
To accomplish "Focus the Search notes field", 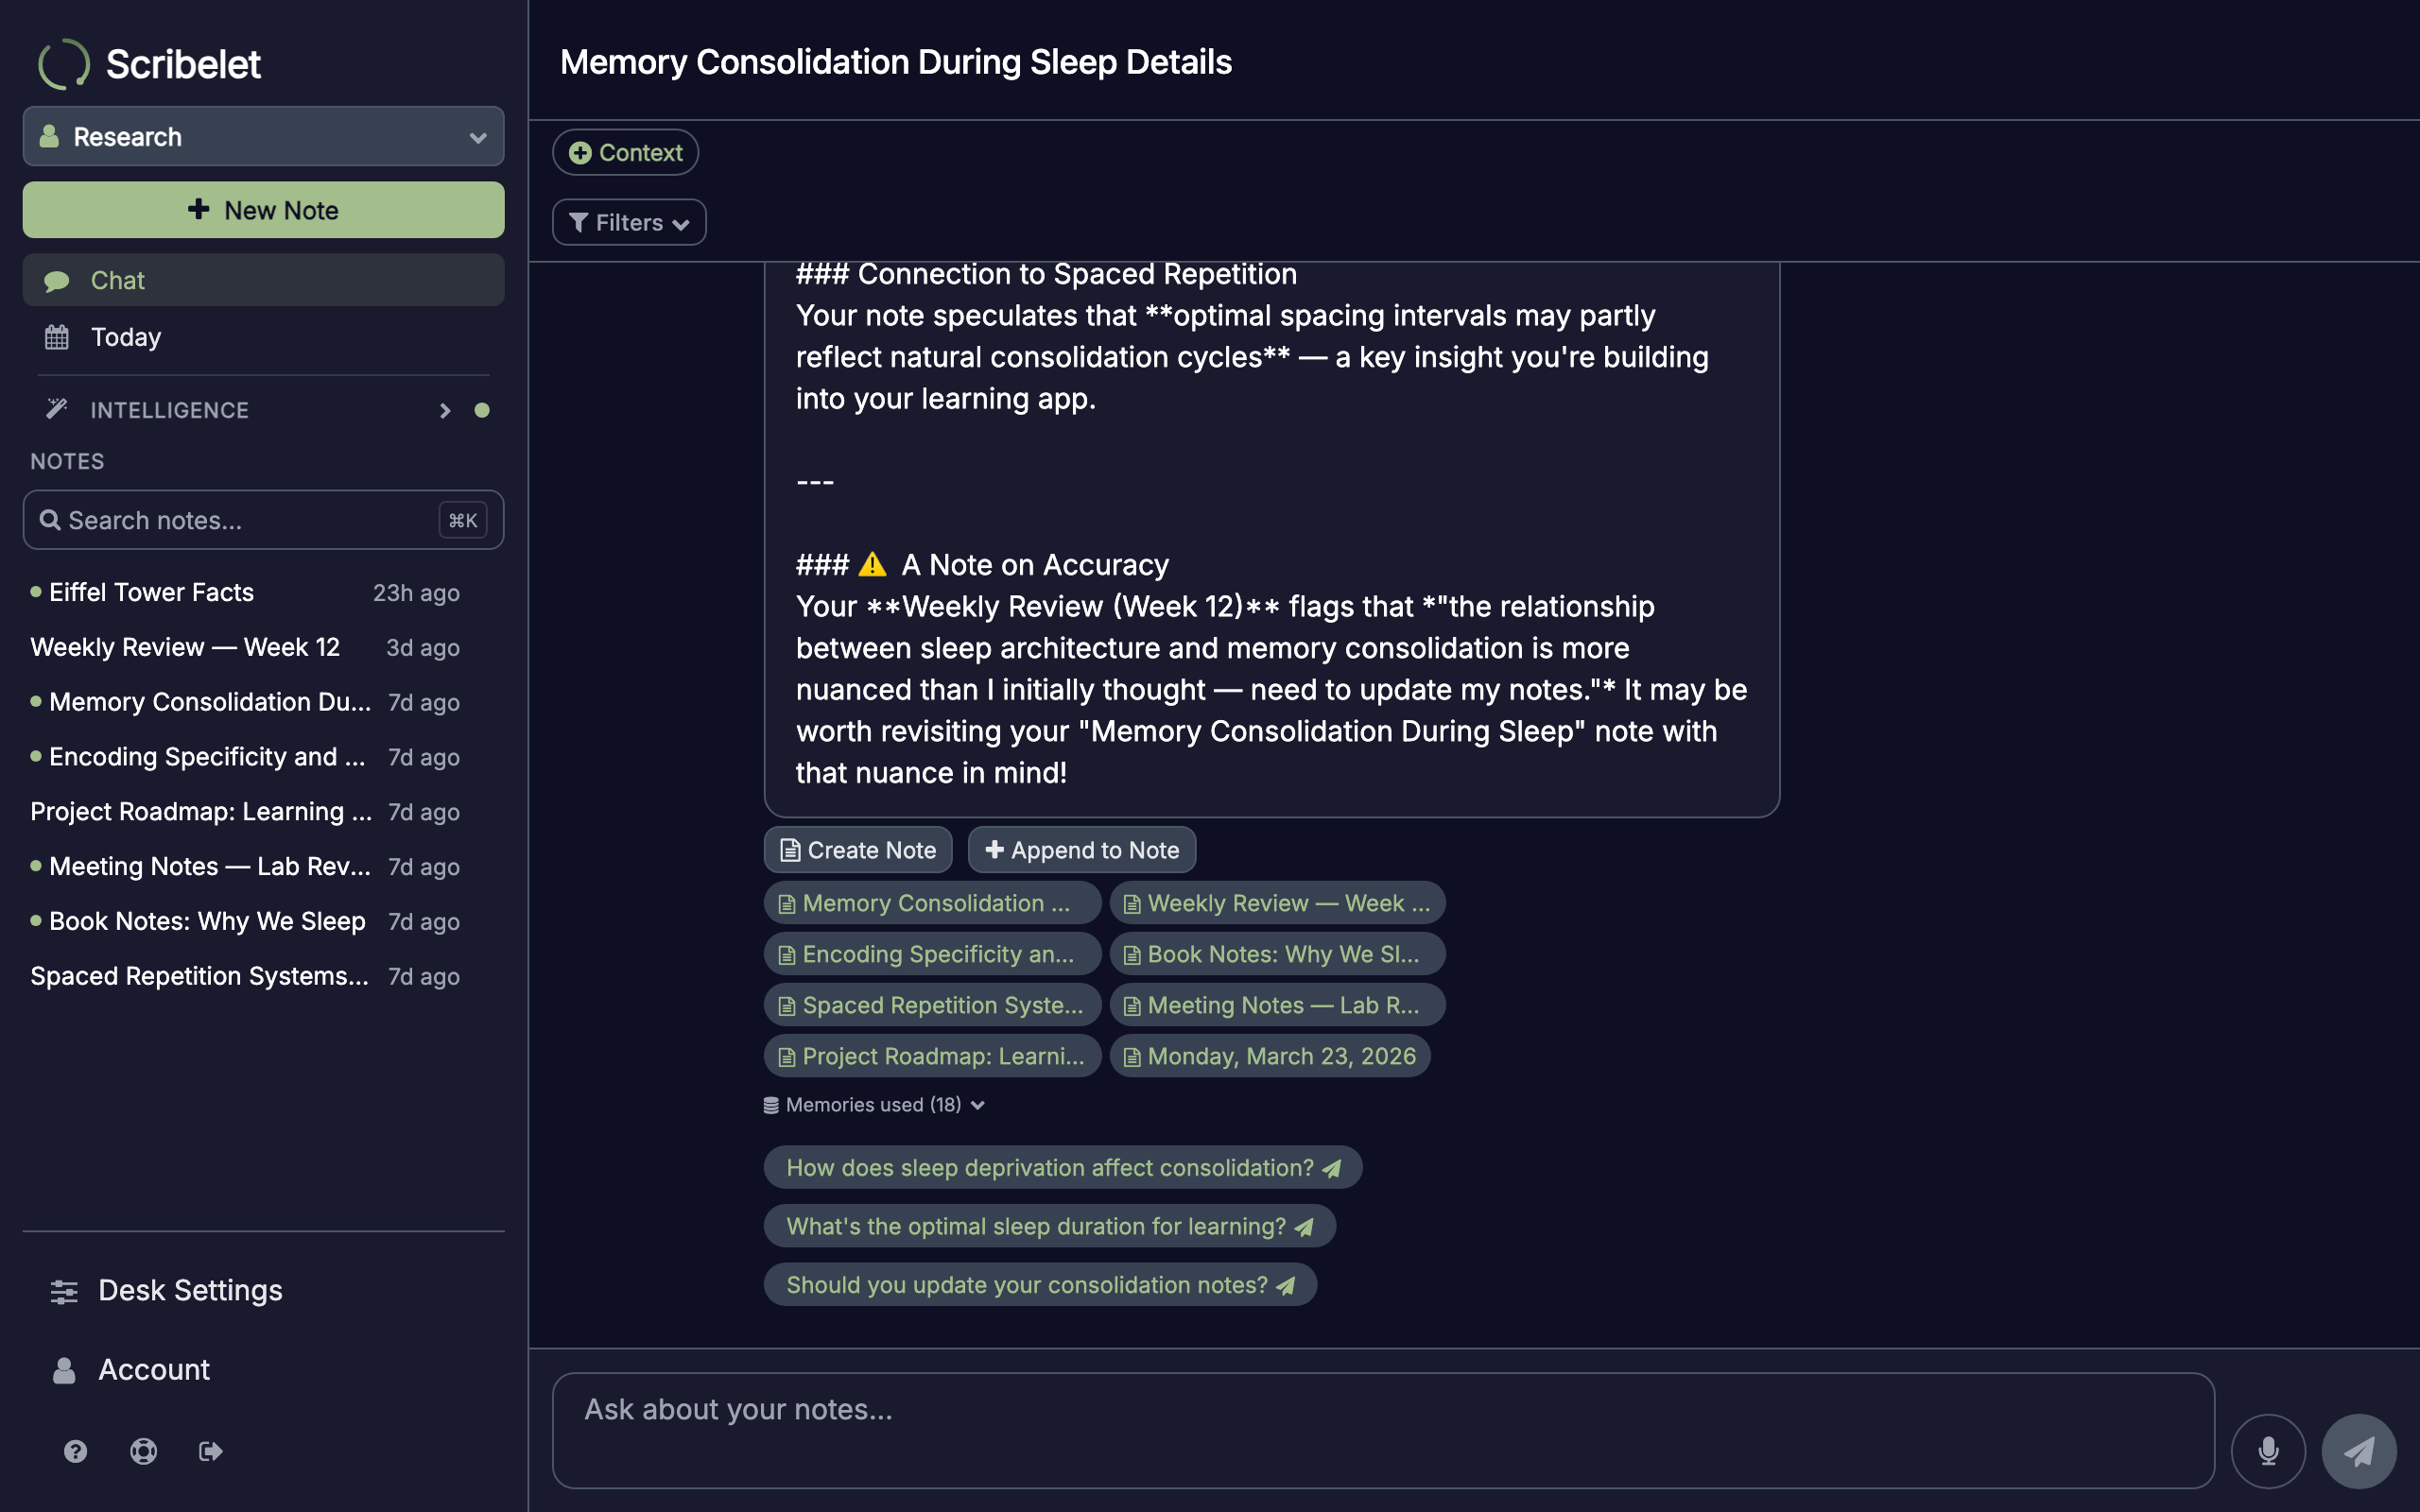I will (263, 520).
